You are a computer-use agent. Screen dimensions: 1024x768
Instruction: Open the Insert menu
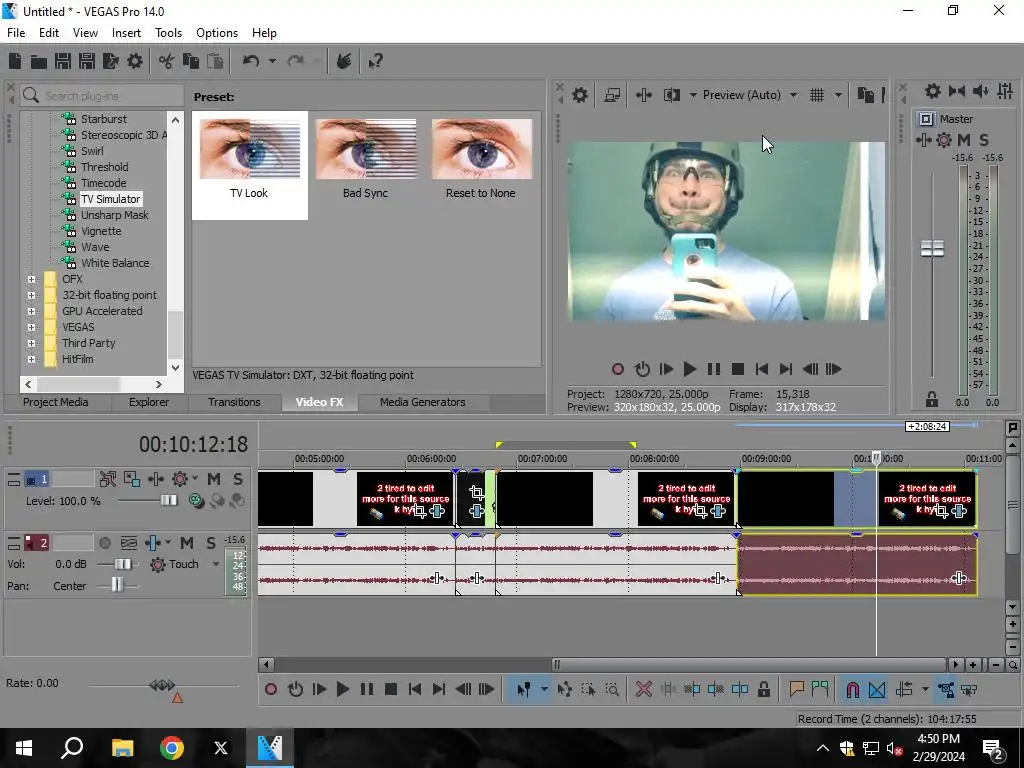pos(126,33)
